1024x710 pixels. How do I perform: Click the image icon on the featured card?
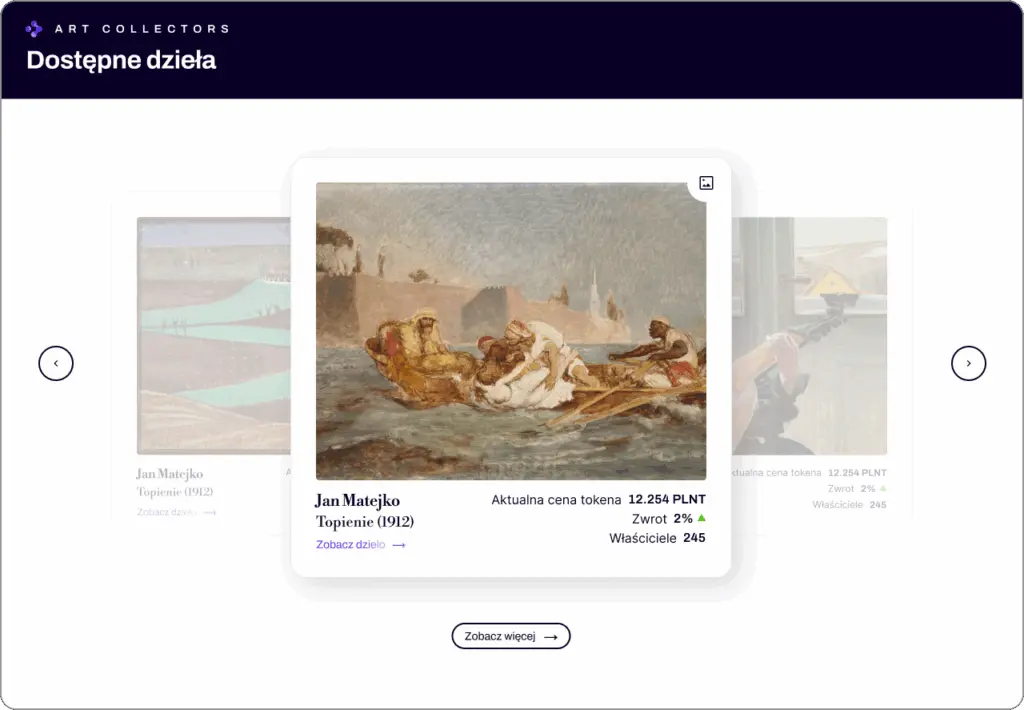click(x=706, y=183)
